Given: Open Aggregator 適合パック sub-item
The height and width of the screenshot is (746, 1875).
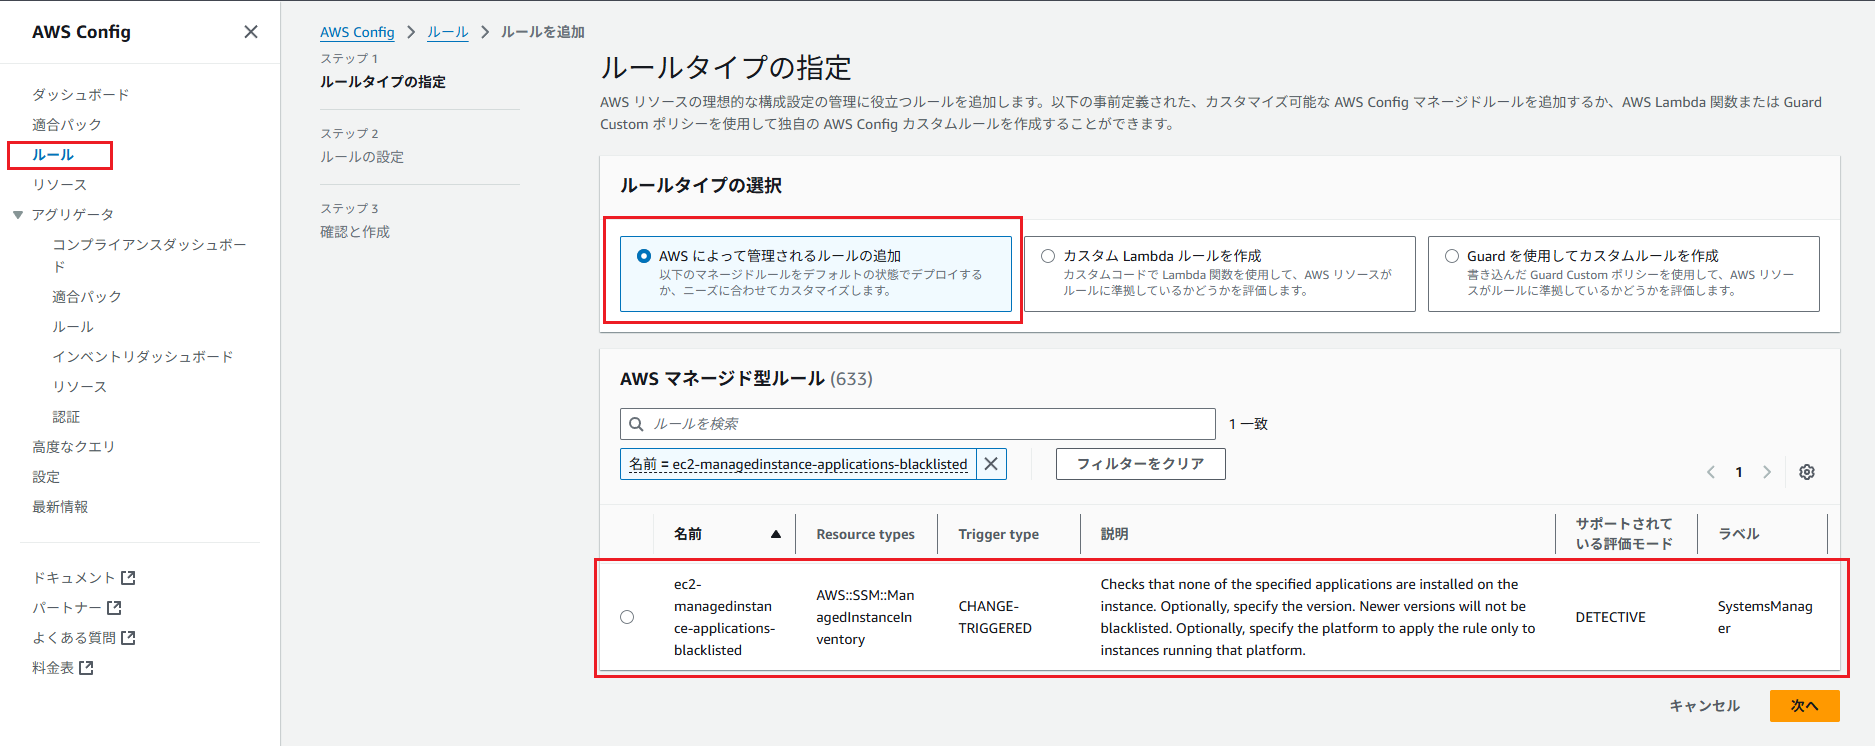Looking at the screenshot, I should point(87,297).
